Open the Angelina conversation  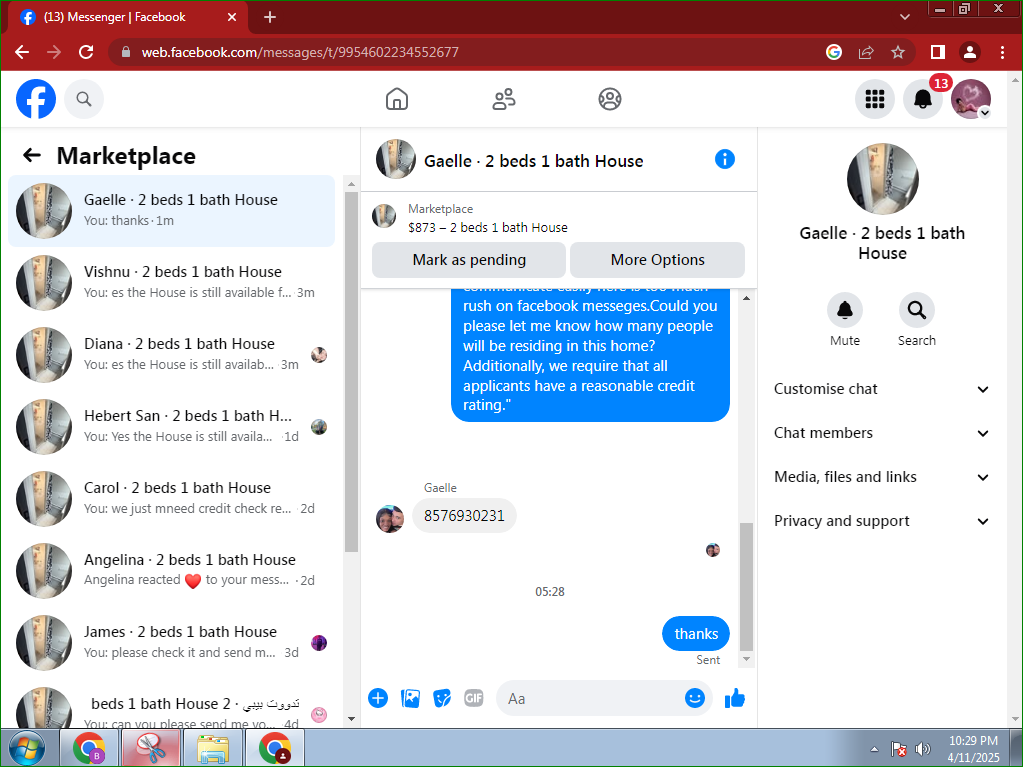(172, 570)
